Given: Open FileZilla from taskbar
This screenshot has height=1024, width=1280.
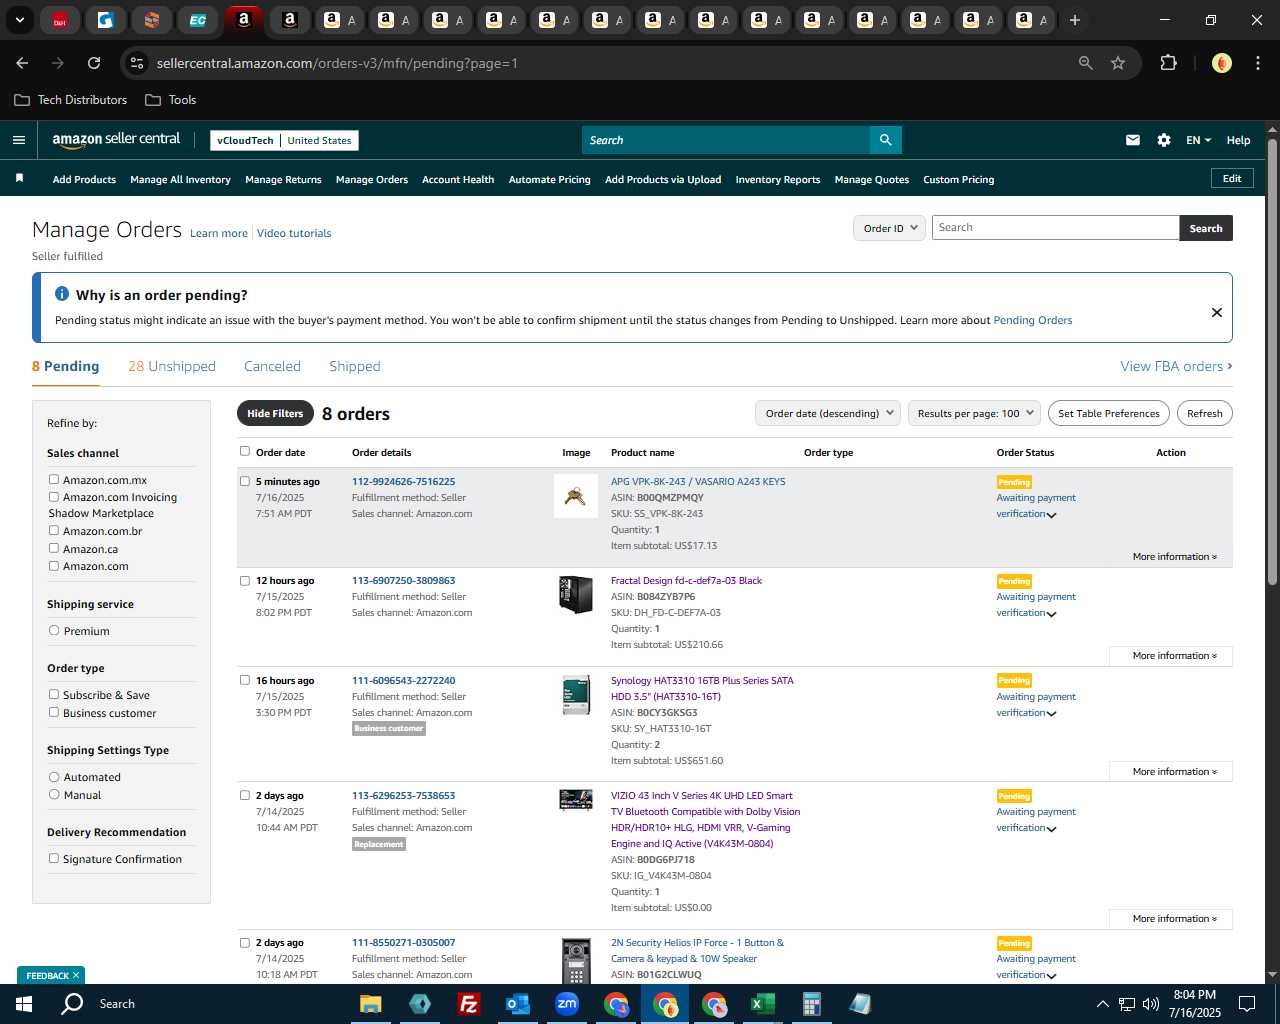Looking at the screenshot, I should pos(468,1004).
